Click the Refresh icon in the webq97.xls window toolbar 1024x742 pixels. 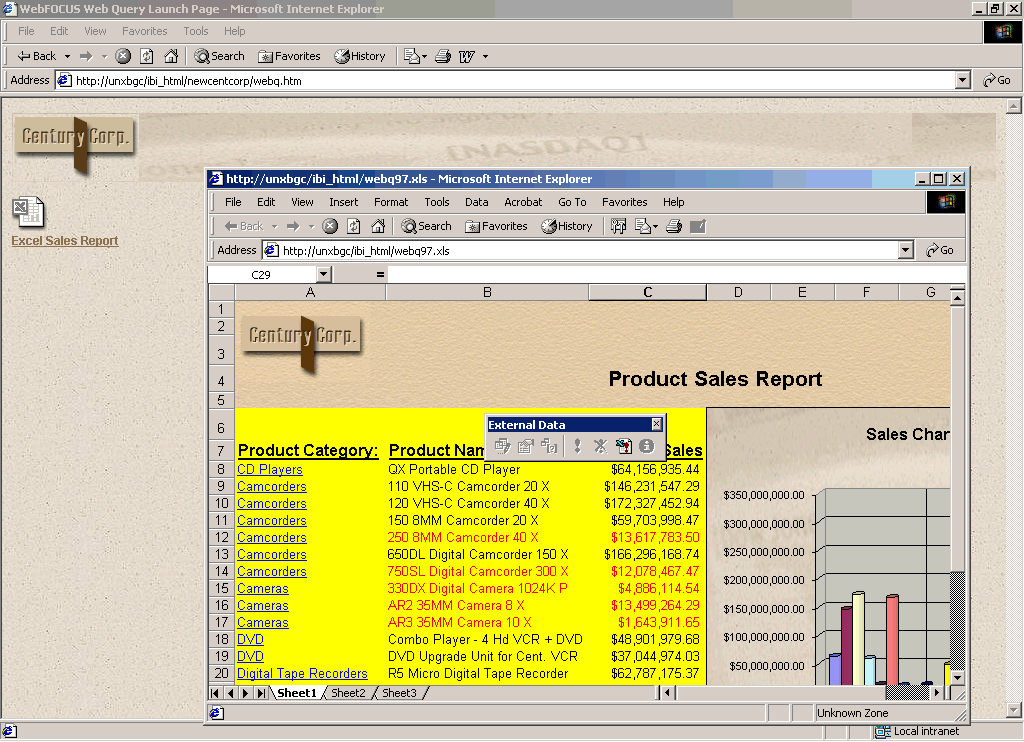(x=354, y=226)
